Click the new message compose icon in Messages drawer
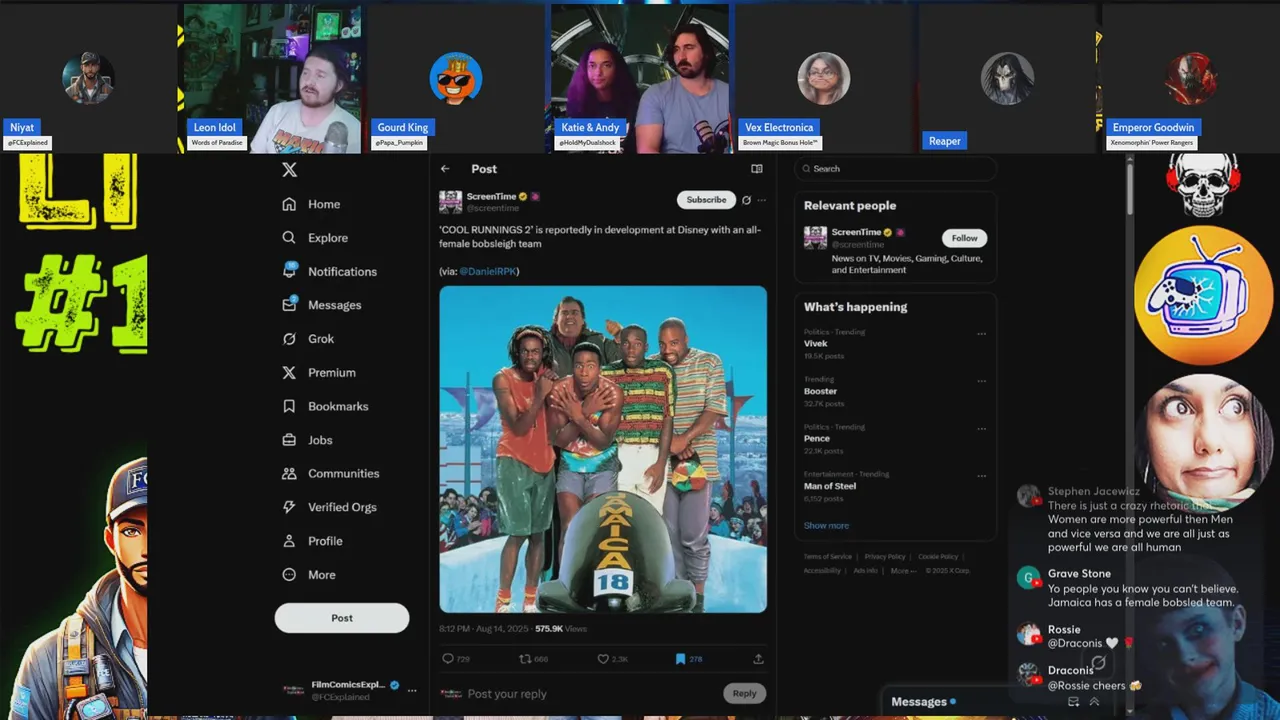This screenshot has height=720, width=1280. 1073,702
